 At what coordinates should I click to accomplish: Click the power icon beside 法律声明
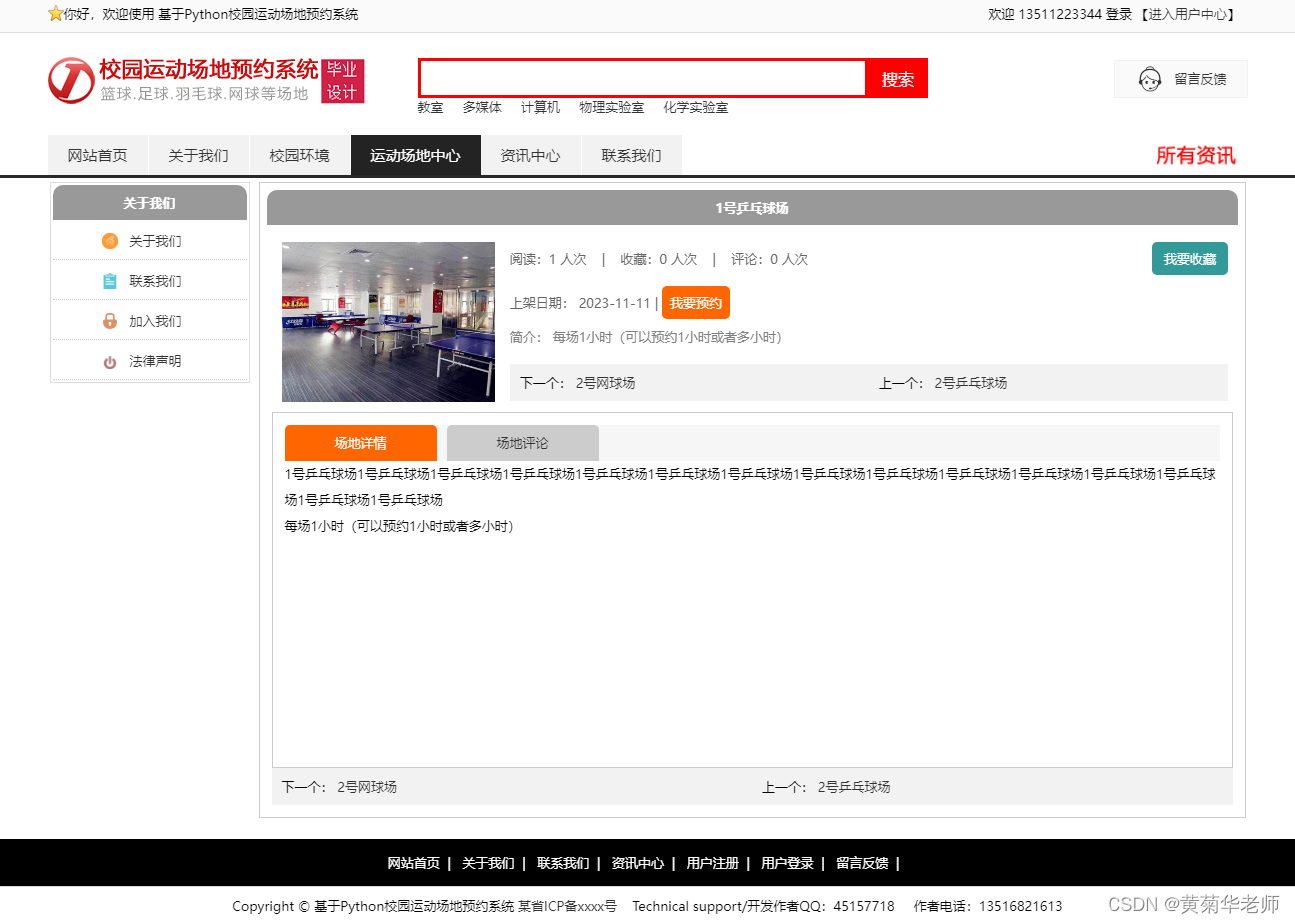[x=110, y=362]
